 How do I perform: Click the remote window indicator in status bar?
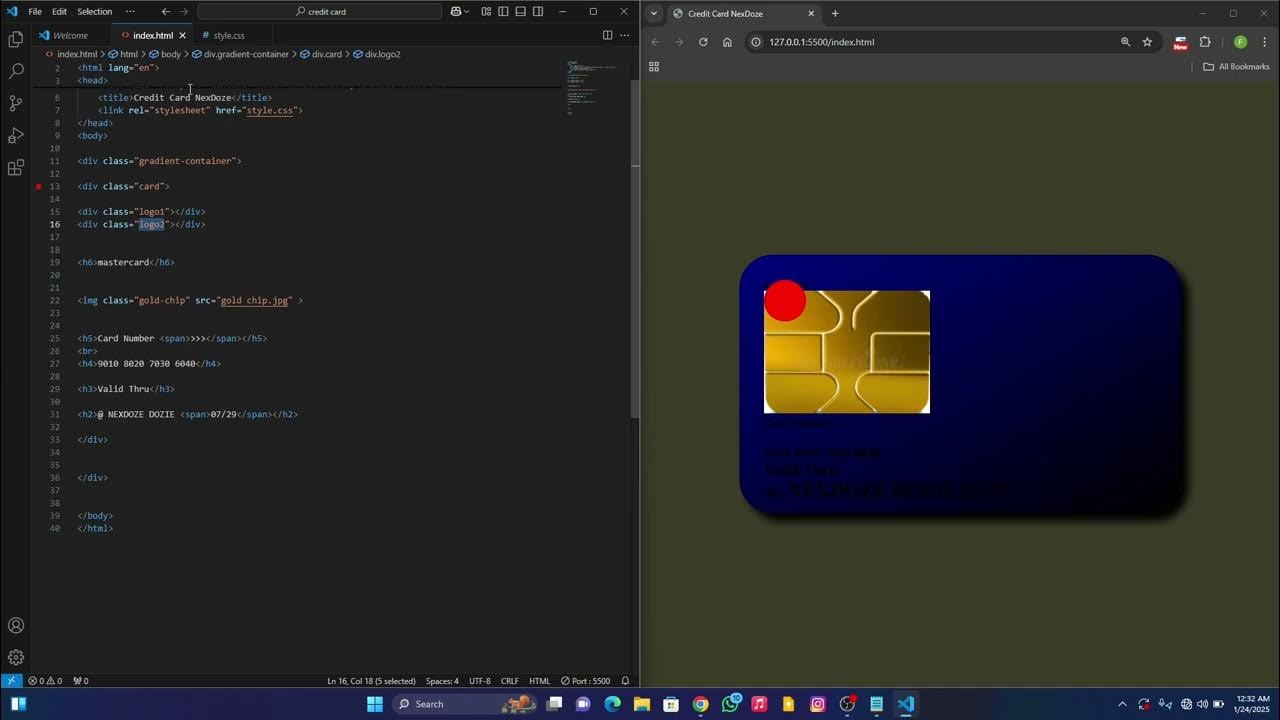pos(11,681)
